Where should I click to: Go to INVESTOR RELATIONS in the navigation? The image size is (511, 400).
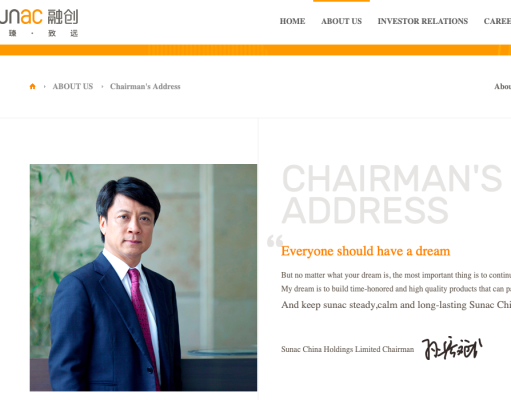coord(423,21)
